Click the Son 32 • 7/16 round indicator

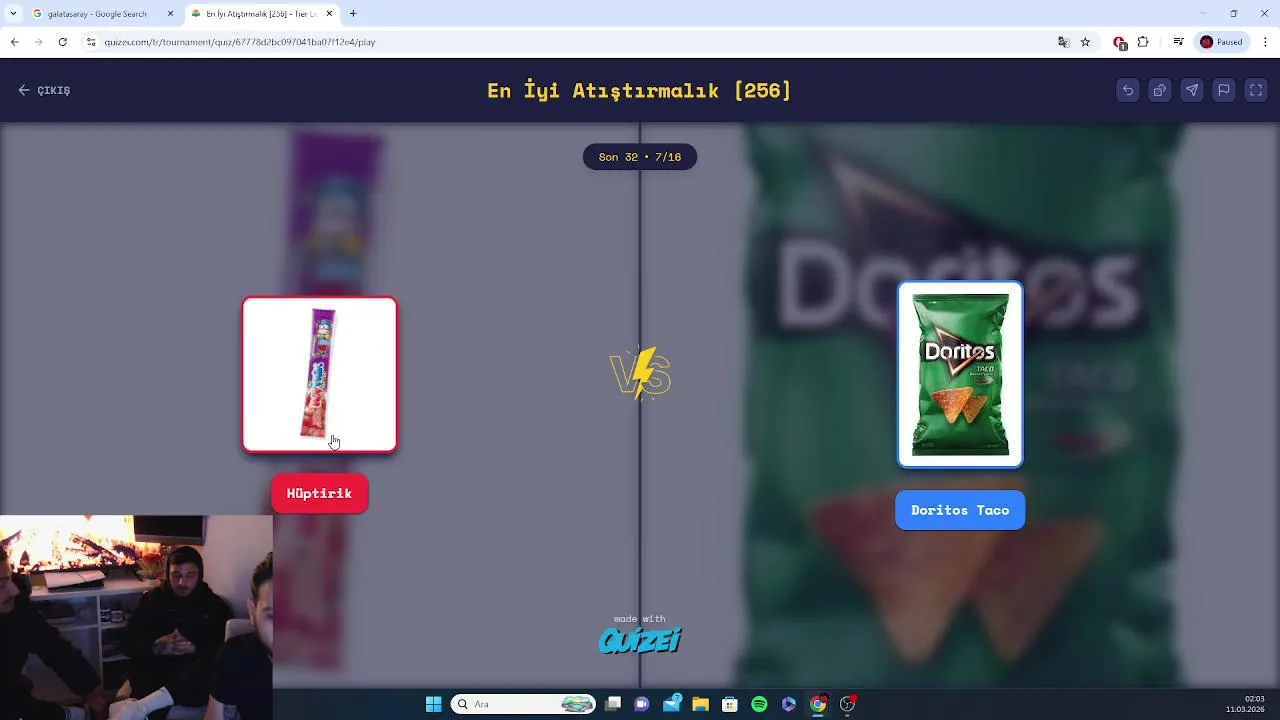coord(640,157)
